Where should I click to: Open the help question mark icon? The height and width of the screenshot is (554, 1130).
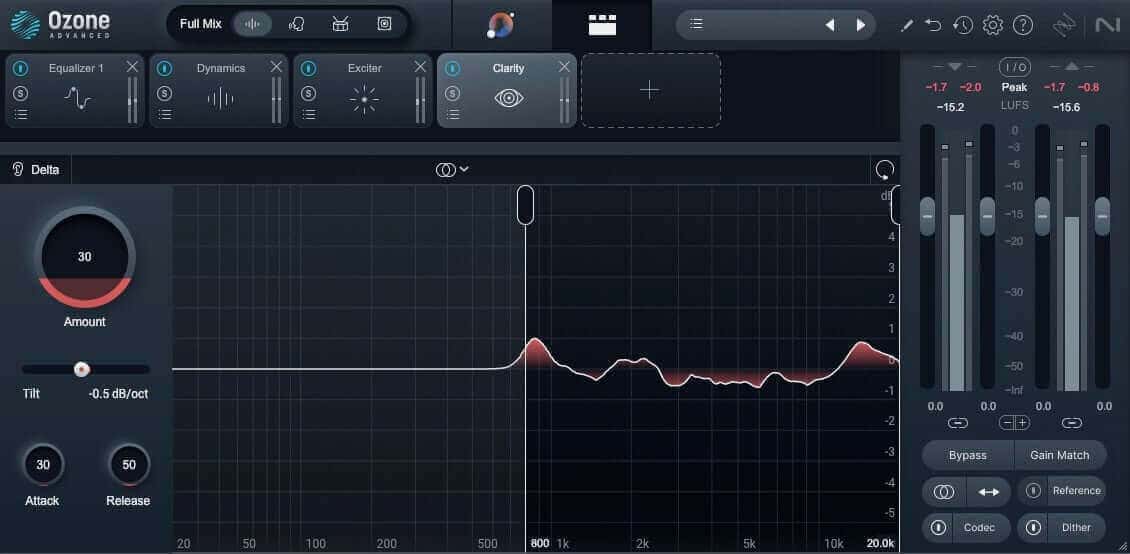tap(1023, 26)
